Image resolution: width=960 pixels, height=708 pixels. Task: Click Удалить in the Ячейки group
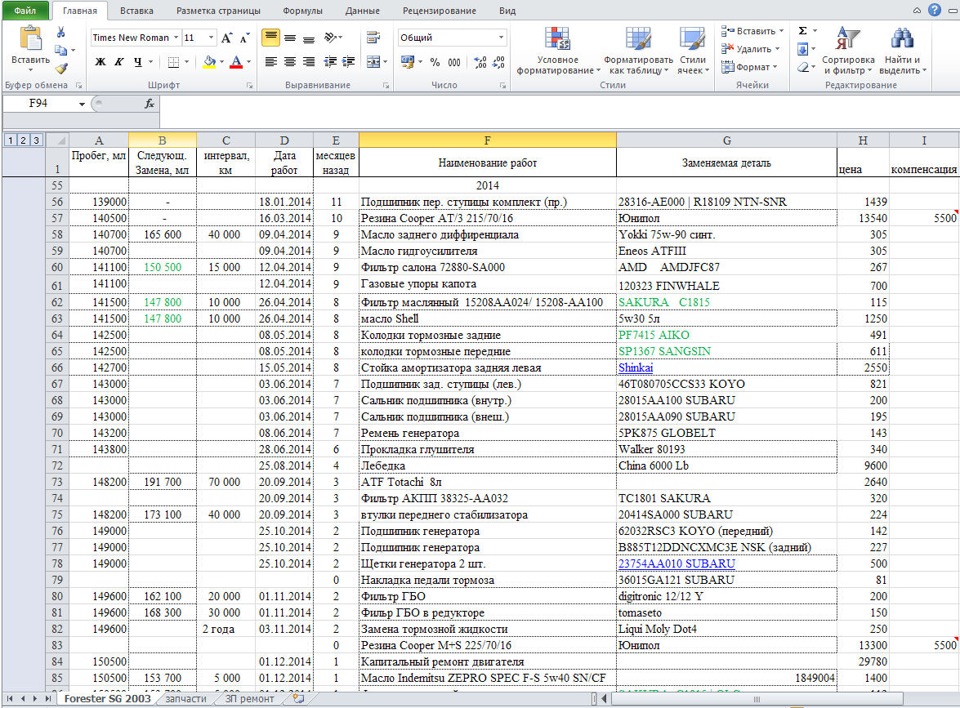click(750, 49)
